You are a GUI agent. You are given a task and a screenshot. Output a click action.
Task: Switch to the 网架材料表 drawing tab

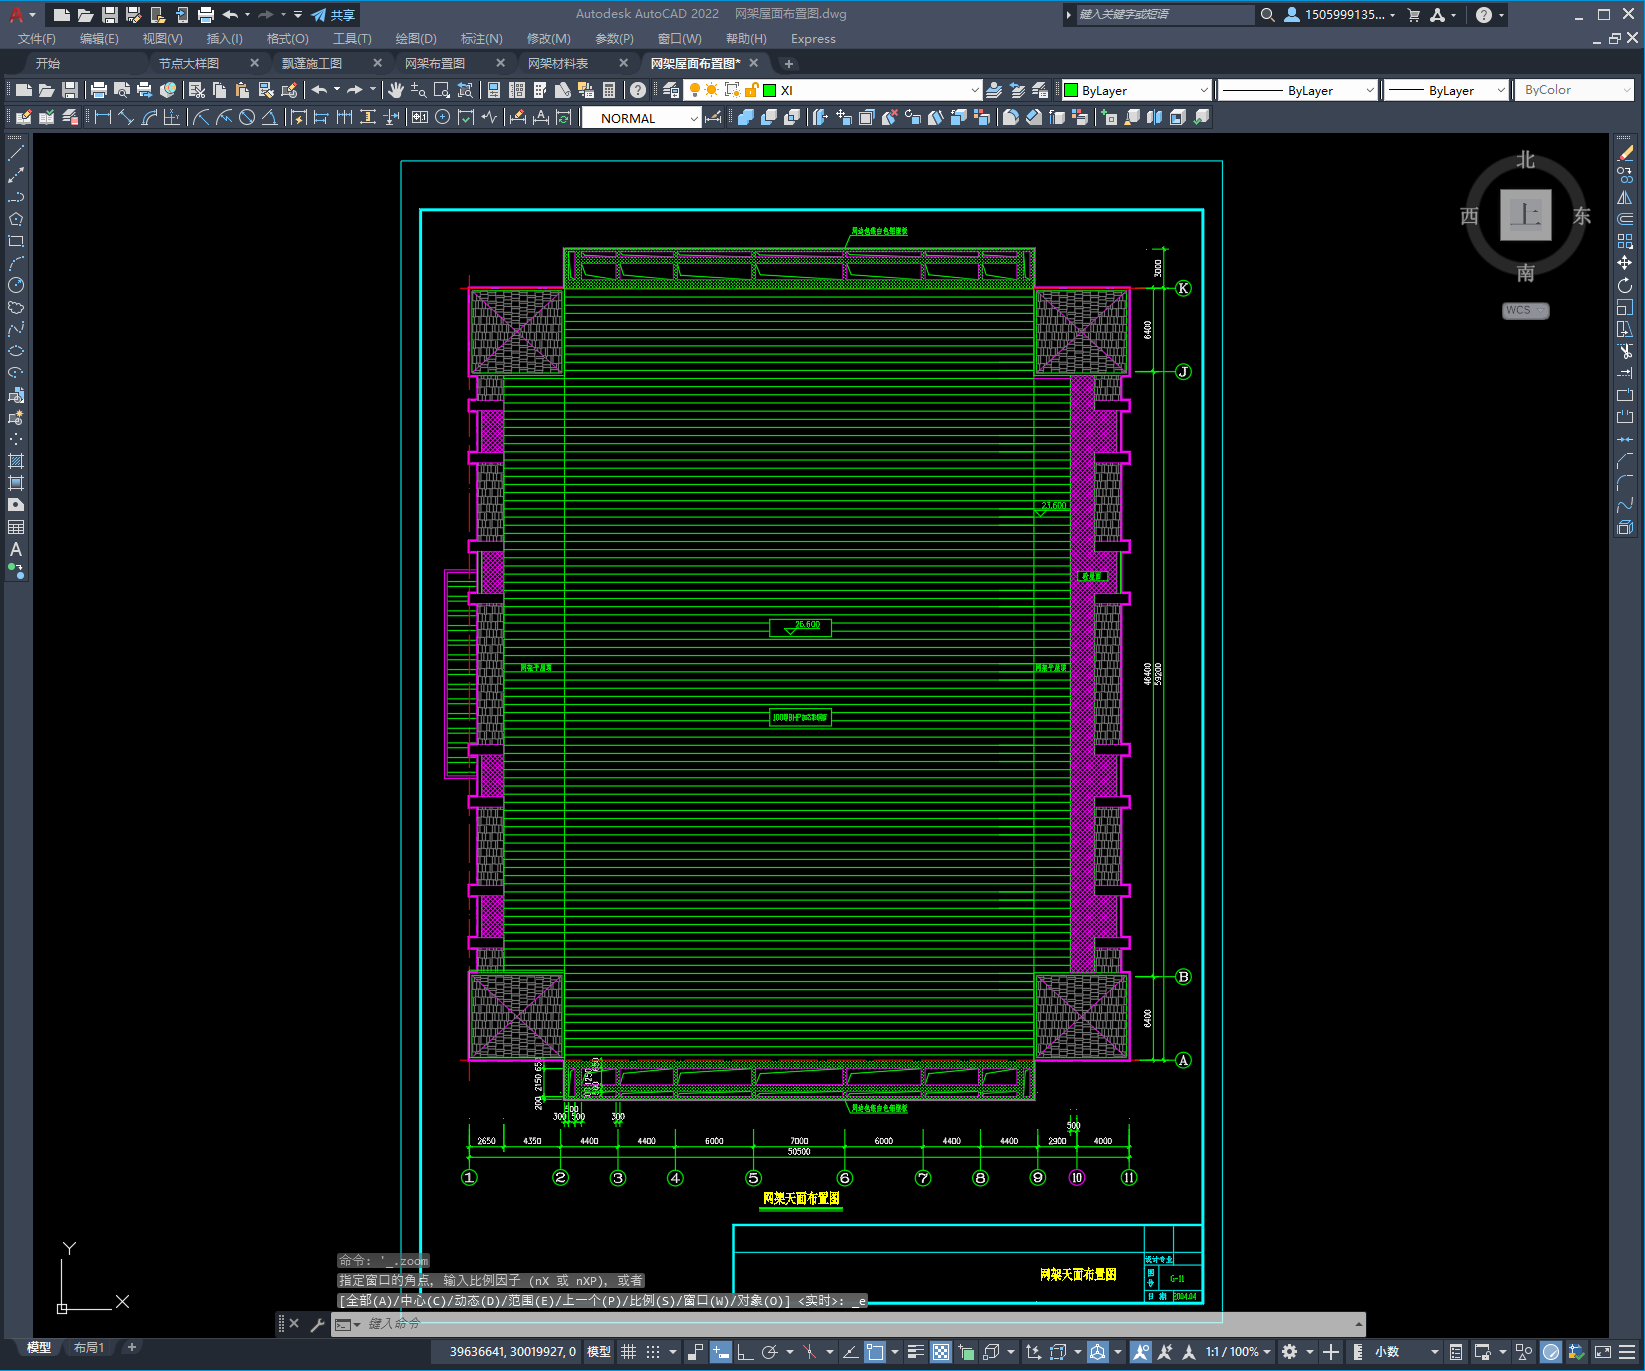click(558, 63)
